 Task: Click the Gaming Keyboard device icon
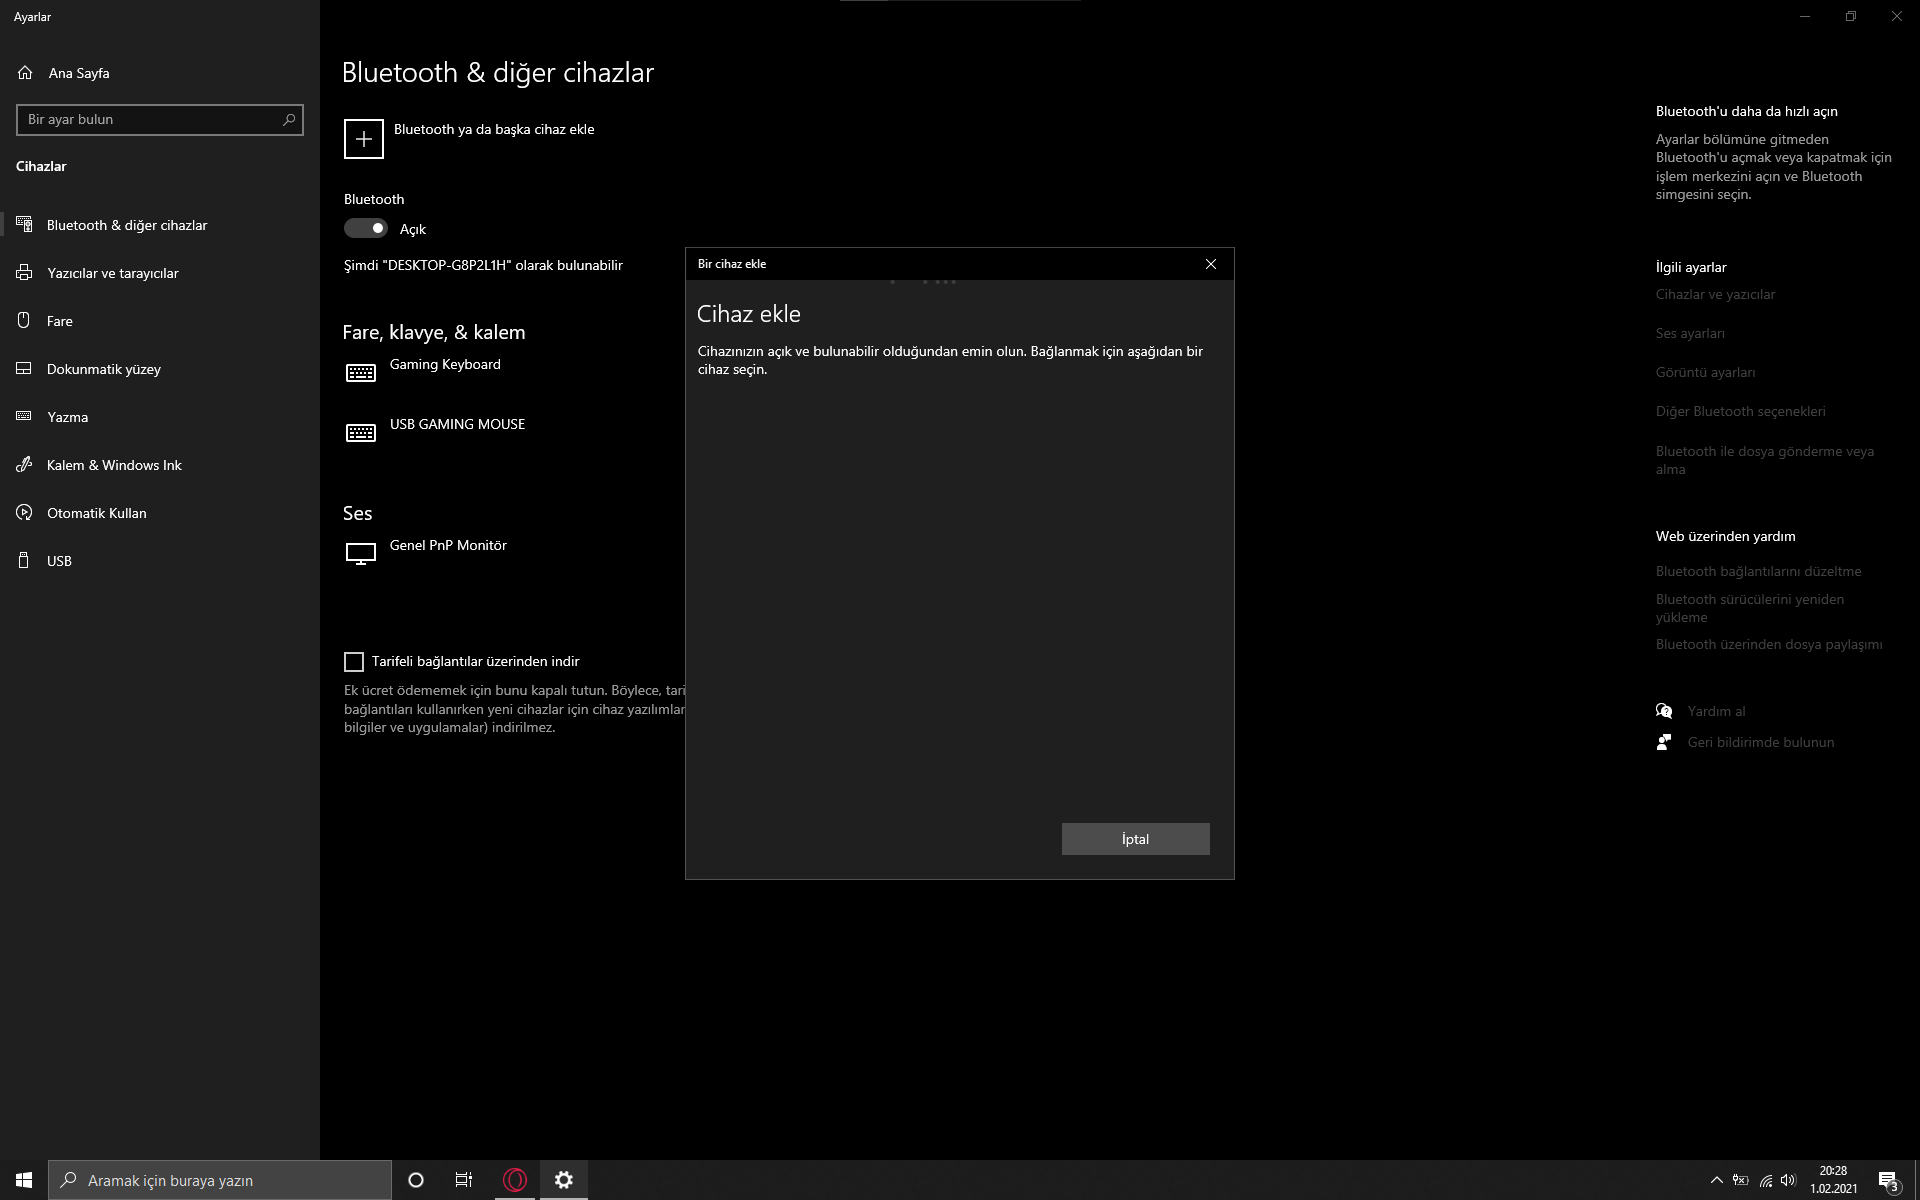click(x=361, y=373)
